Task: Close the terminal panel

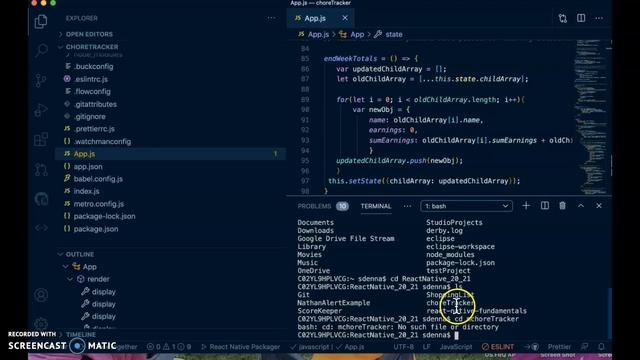Action: [x=599, y=206]
